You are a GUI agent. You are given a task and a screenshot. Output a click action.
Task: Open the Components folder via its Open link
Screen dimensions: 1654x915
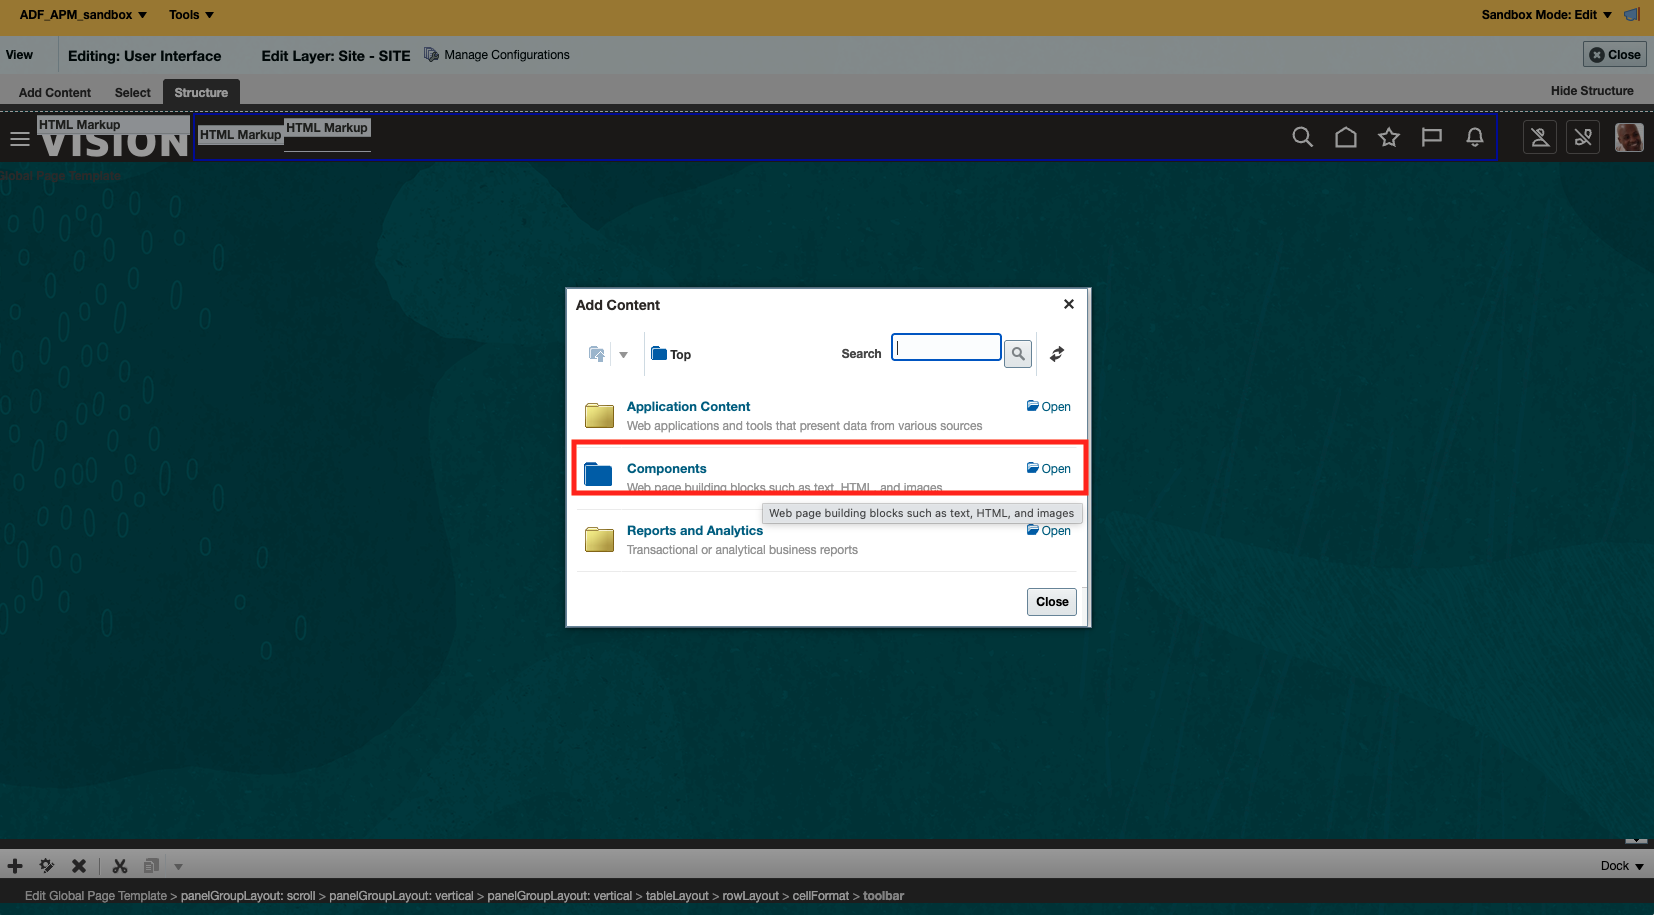[x=1048, y=468]
